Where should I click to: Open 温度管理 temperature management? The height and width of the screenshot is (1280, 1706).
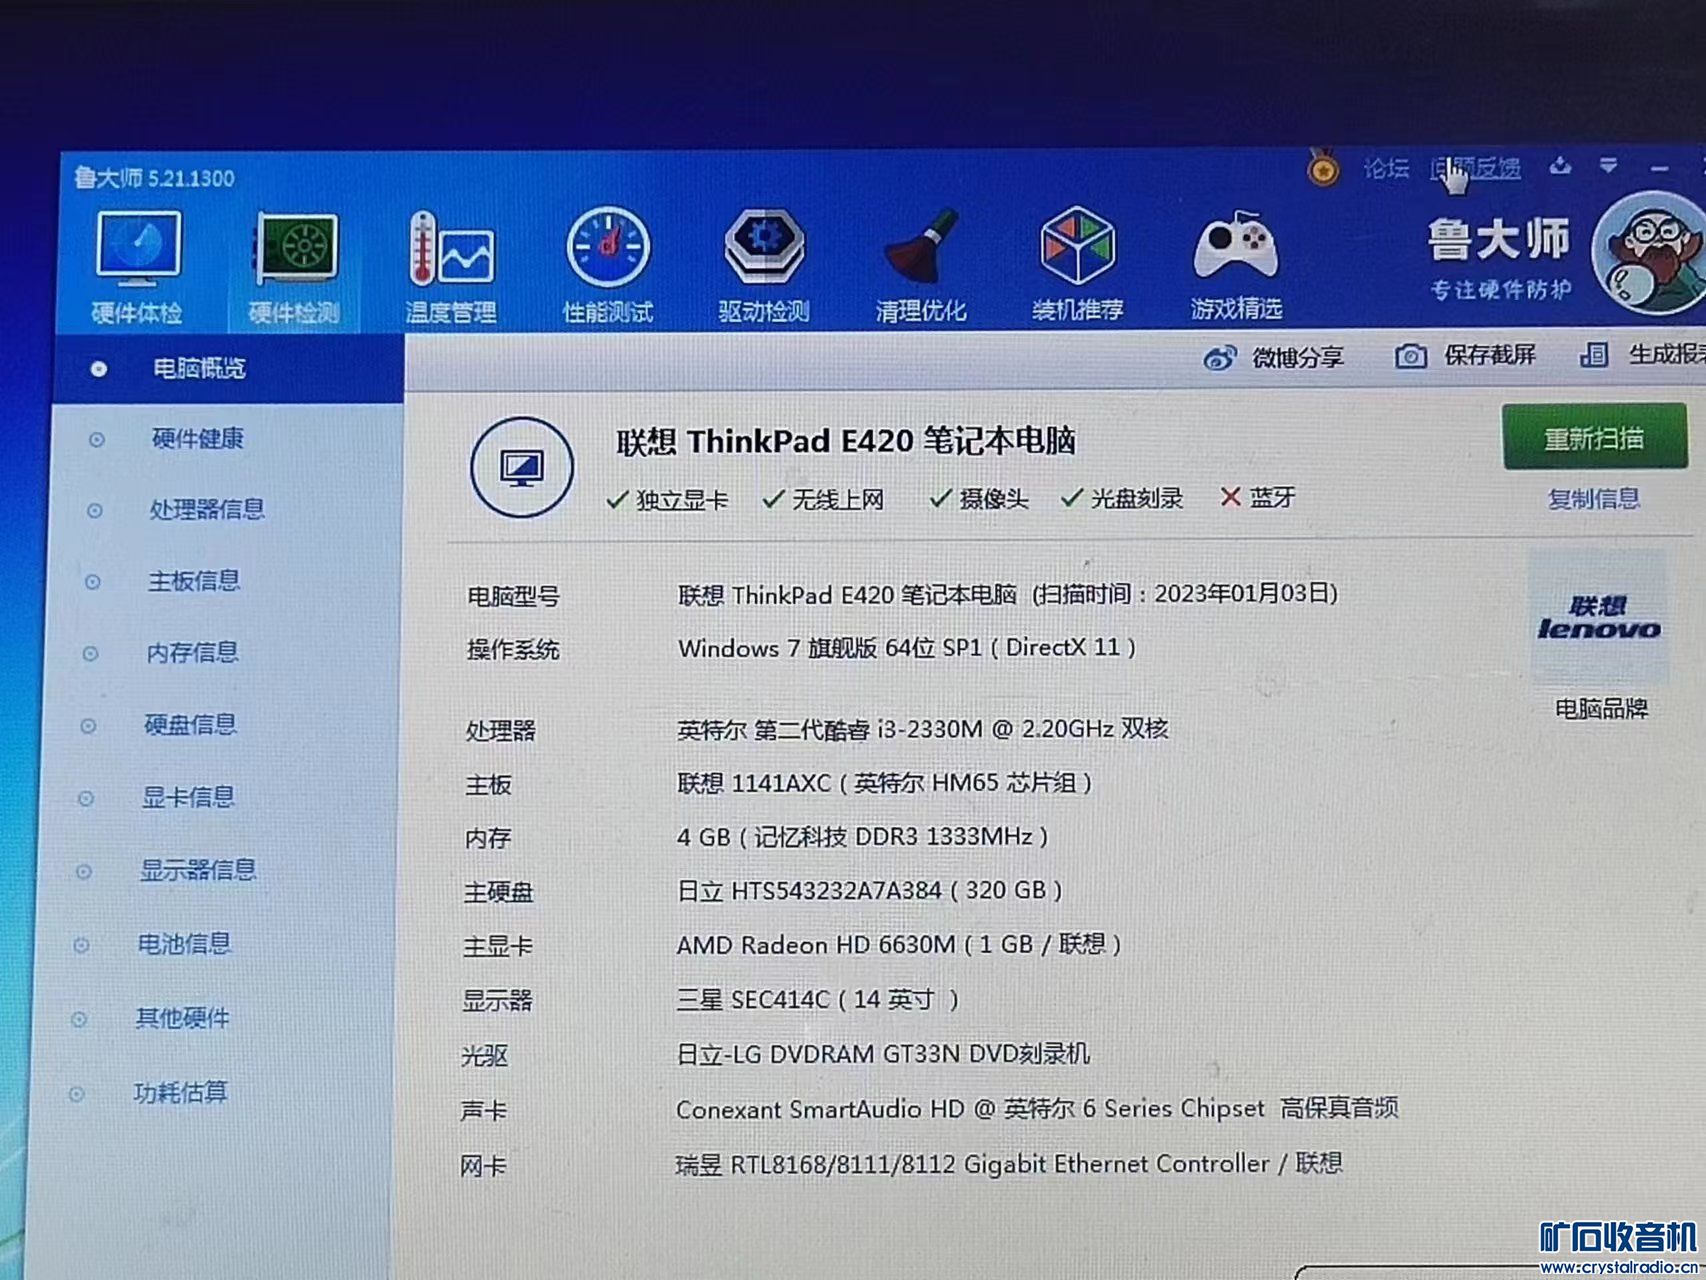click(x=451, y=266)
